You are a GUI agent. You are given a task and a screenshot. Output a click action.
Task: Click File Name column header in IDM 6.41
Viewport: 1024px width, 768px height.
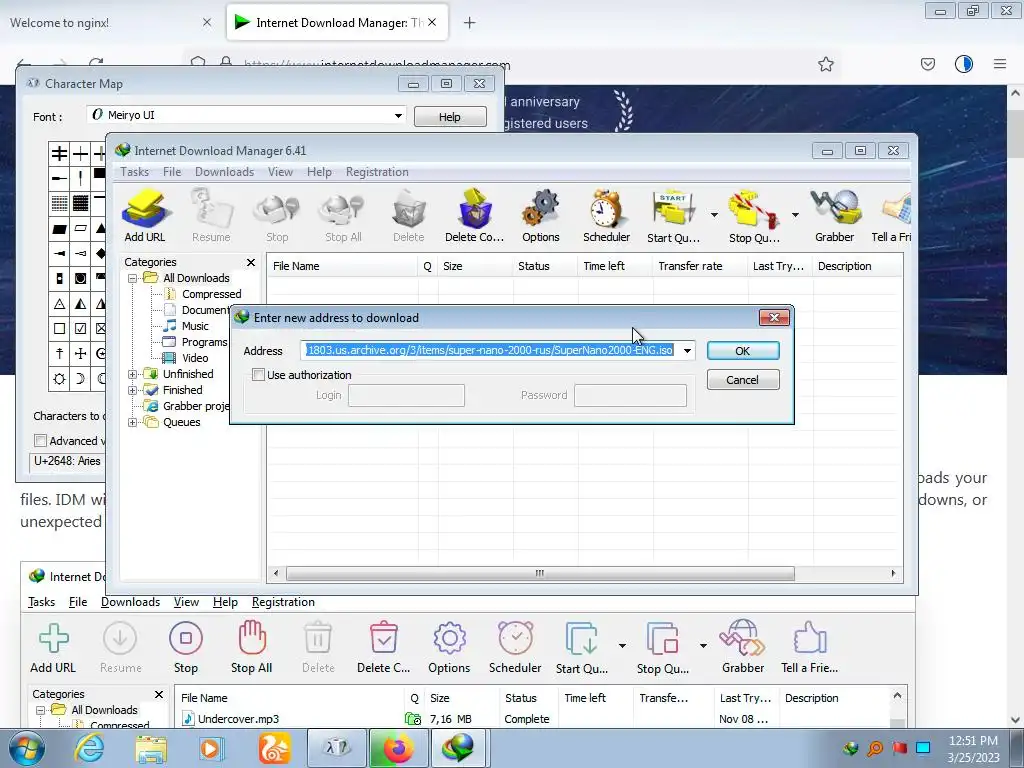click(343, 266)
